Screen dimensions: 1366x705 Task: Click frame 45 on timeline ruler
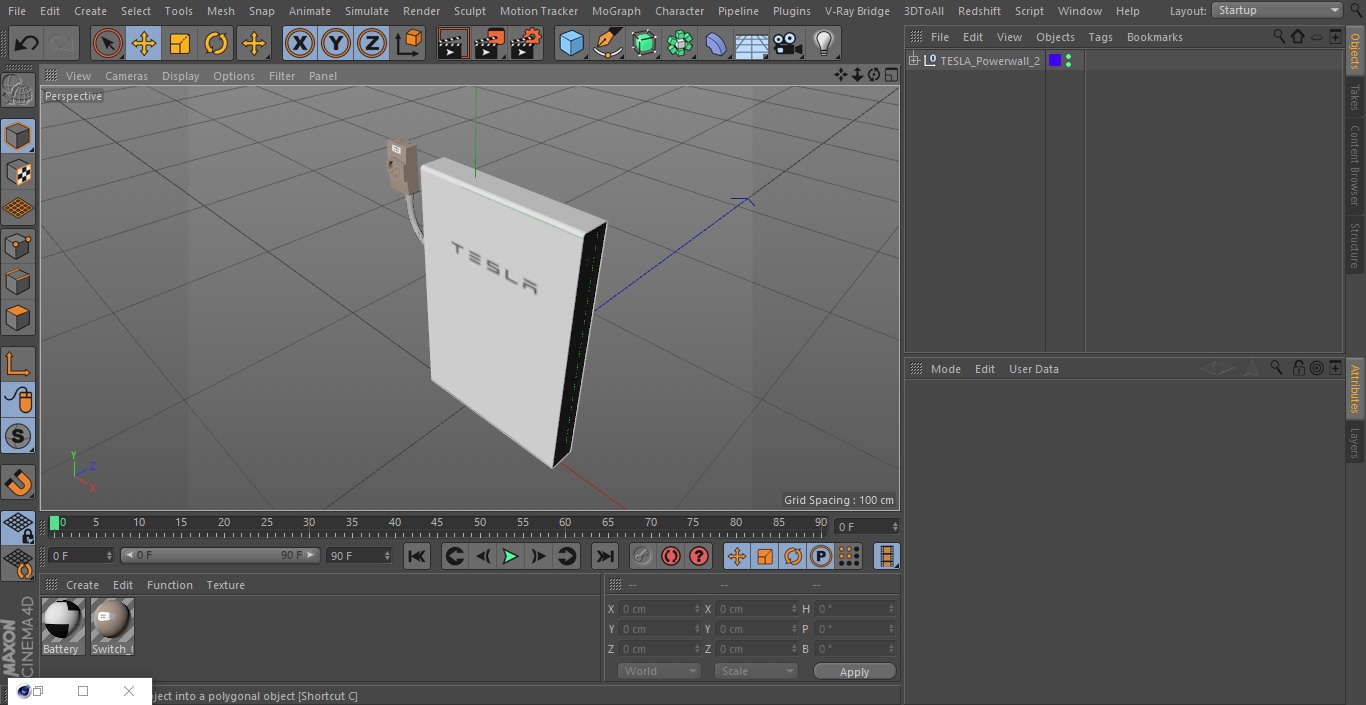pyautogui.click(x=437, y=523)
